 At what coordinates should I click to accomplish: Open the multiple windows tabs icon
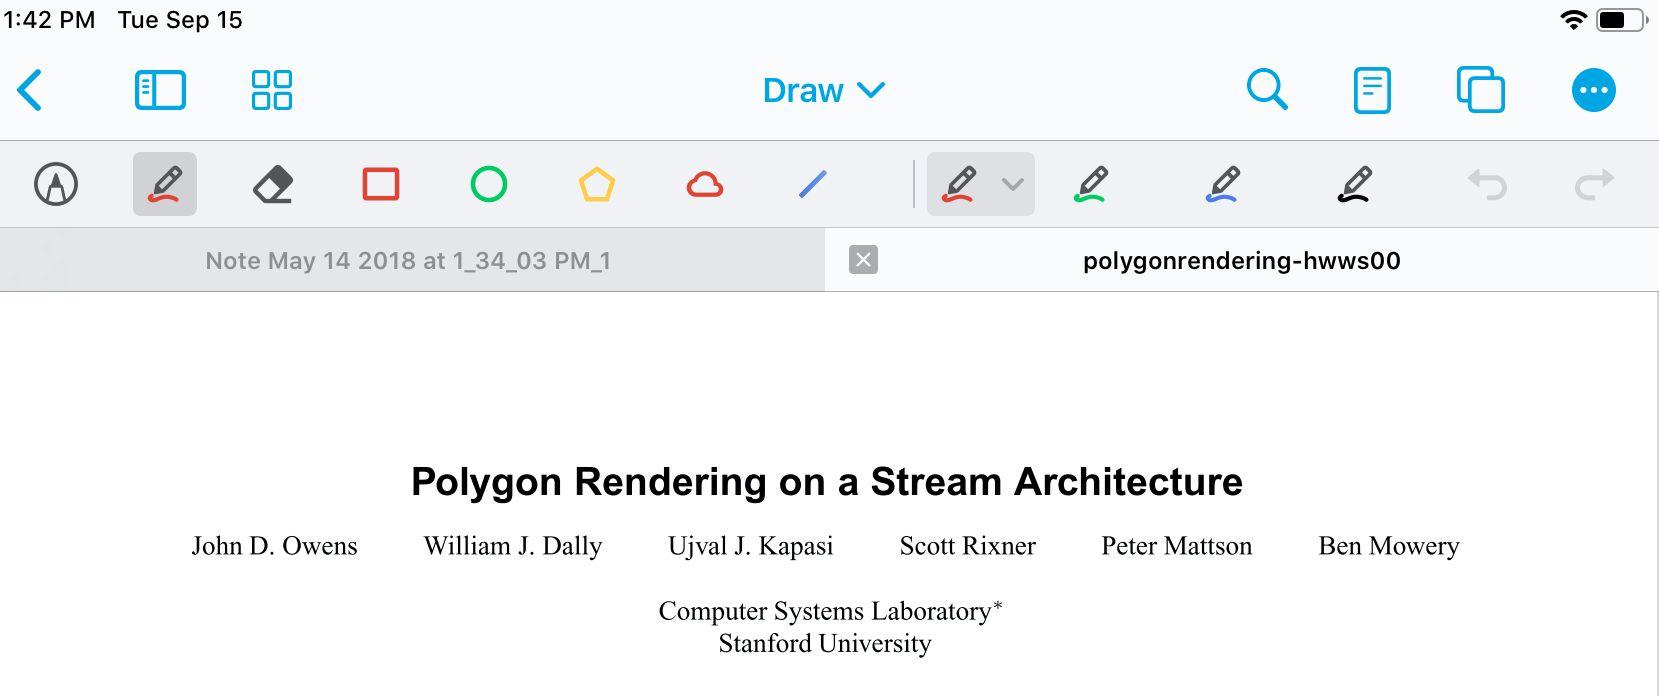(x=1480, y=90)
